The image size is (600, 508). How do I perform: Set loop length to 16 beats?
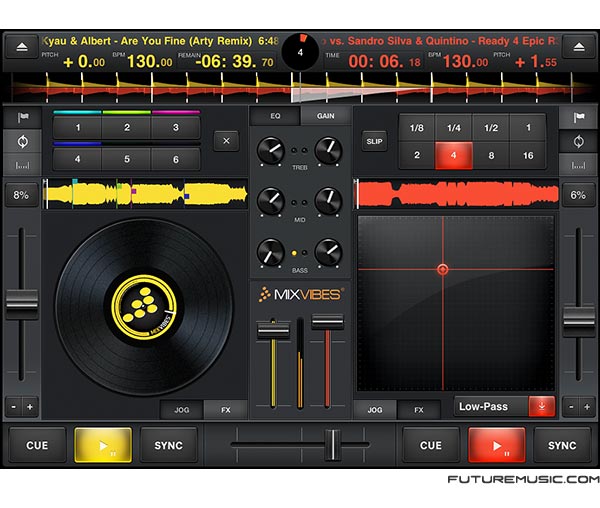[x=528, y=155]
